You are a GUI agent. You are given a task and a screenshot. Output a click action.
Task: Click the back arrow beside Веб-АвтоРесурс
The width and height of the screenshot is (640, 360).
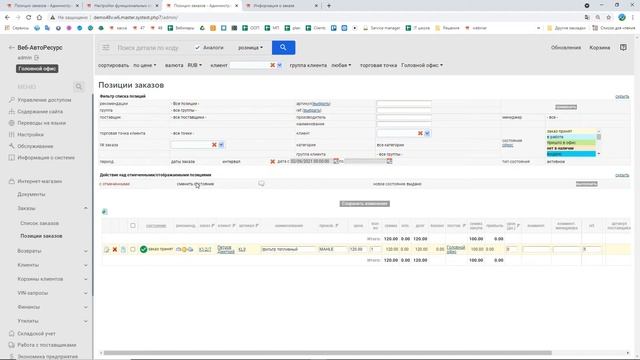coord(11,48)
